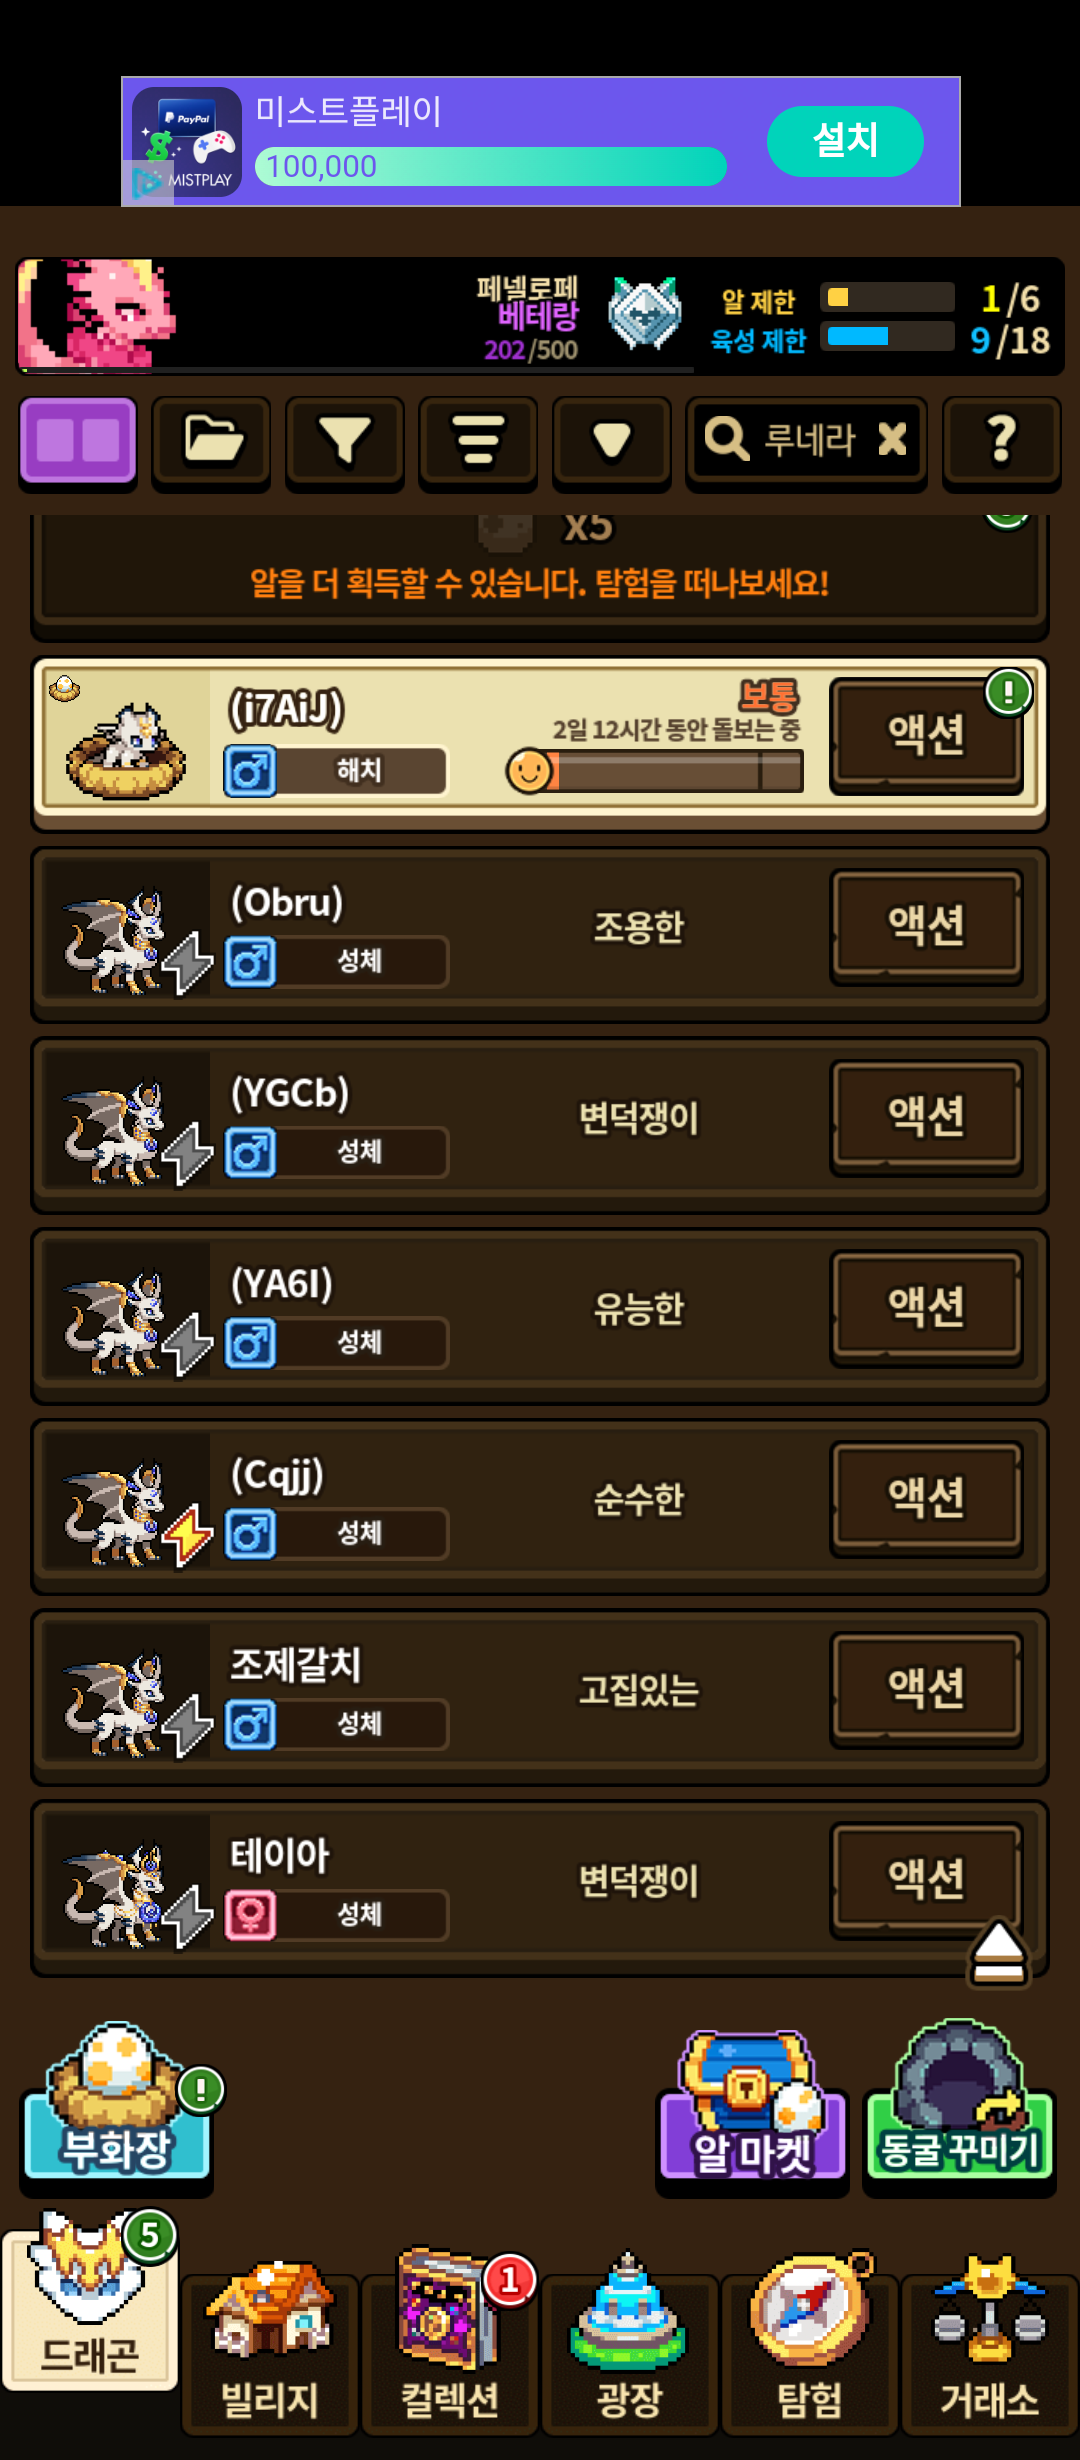
Task: Tap 액션 button for hatchling i7AiJ
Action: [926, 735]
